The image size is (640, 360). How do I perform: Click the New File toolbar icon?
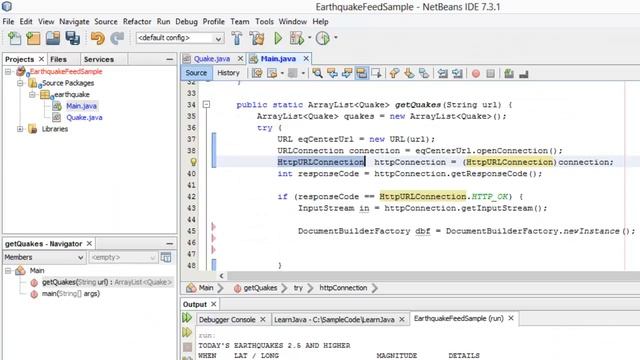pos(14,38)
